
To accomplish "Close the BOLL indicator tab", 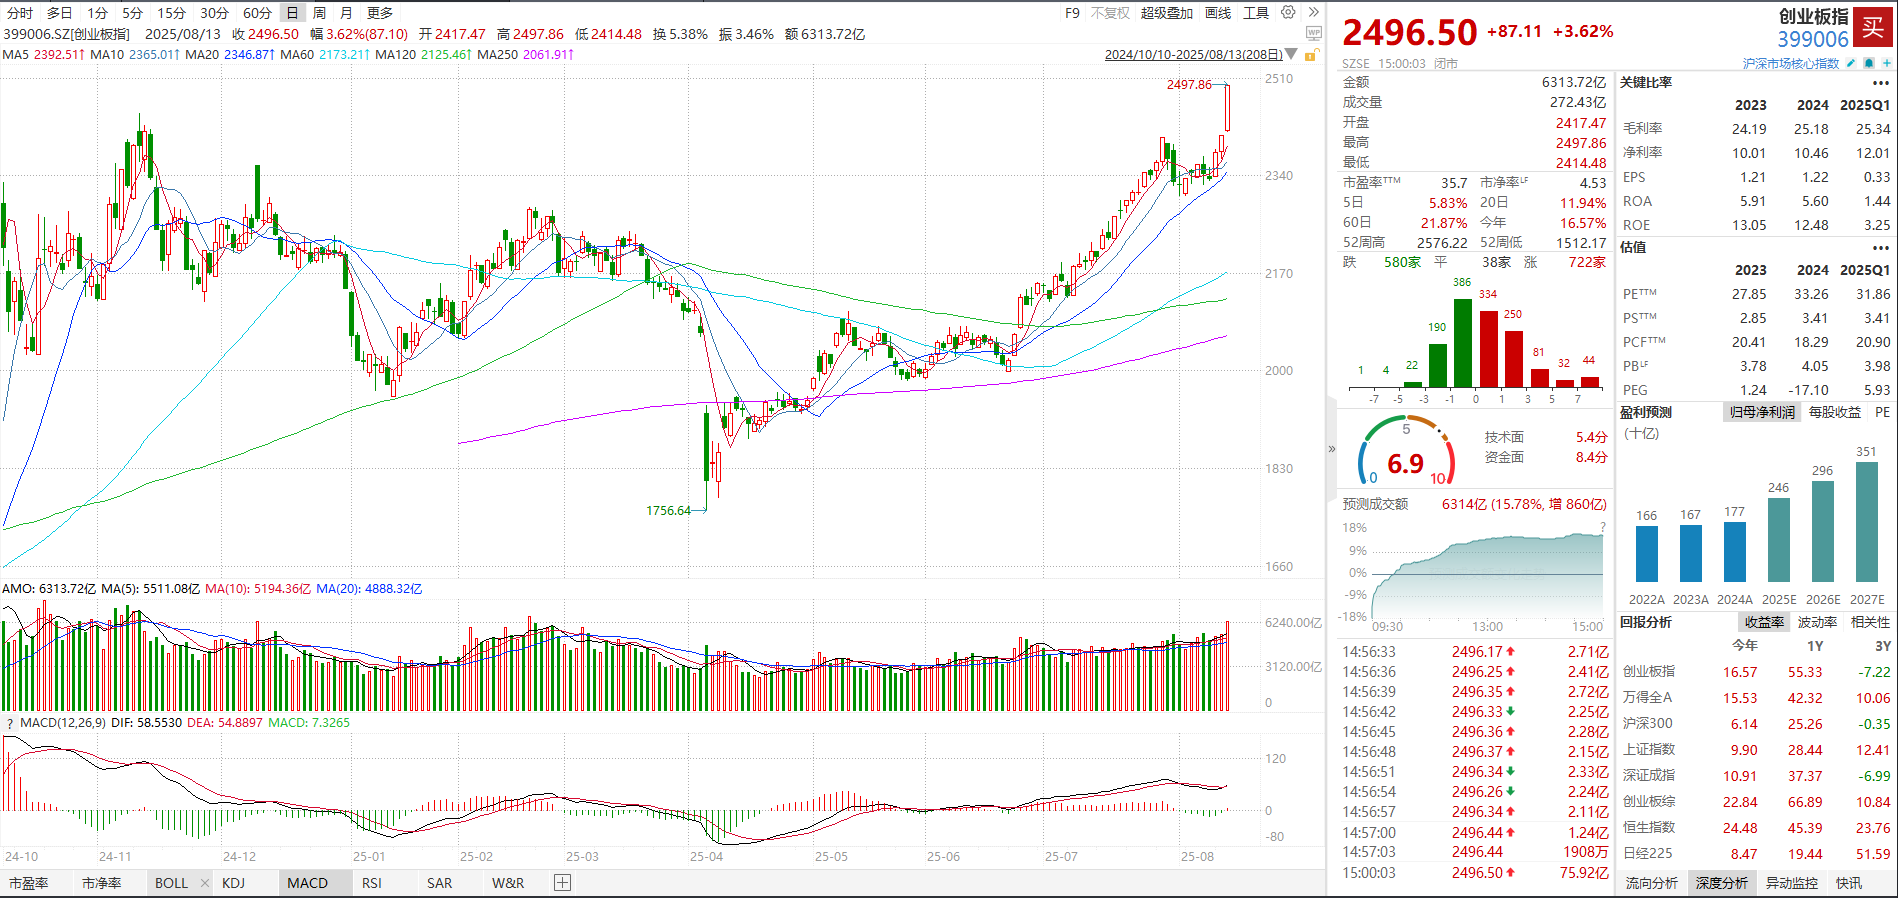I will [205, 883].
